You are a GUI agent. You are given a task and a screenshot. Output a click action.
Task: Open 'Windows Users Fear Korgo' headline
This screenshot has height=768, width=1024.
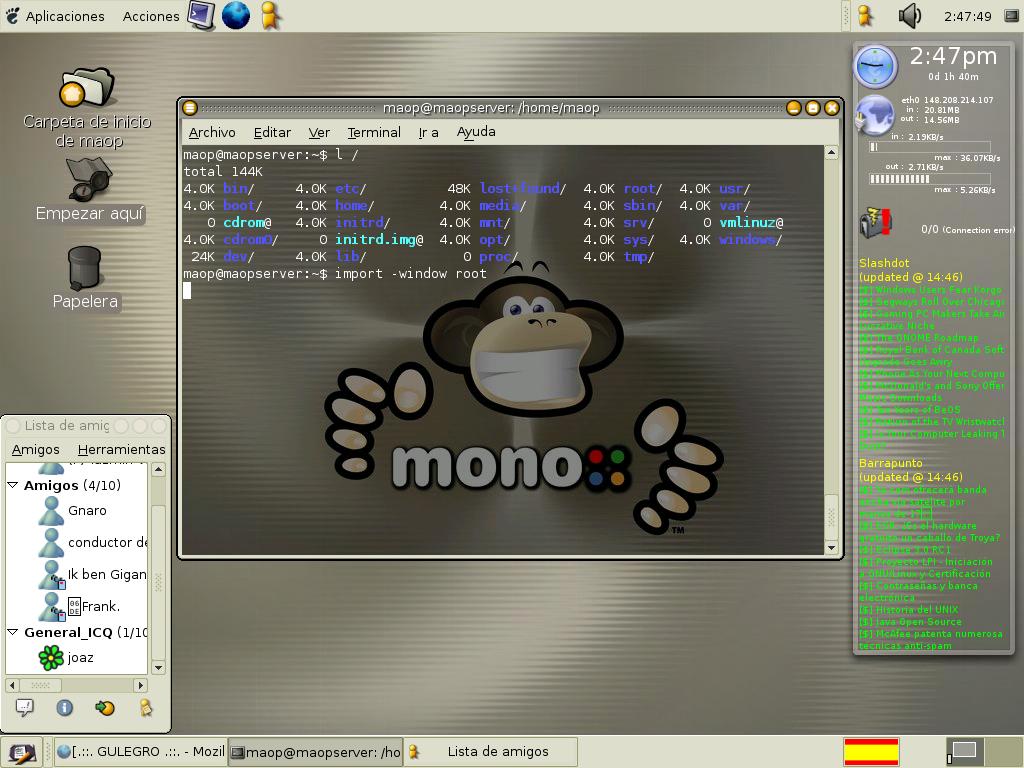point(930,289)
